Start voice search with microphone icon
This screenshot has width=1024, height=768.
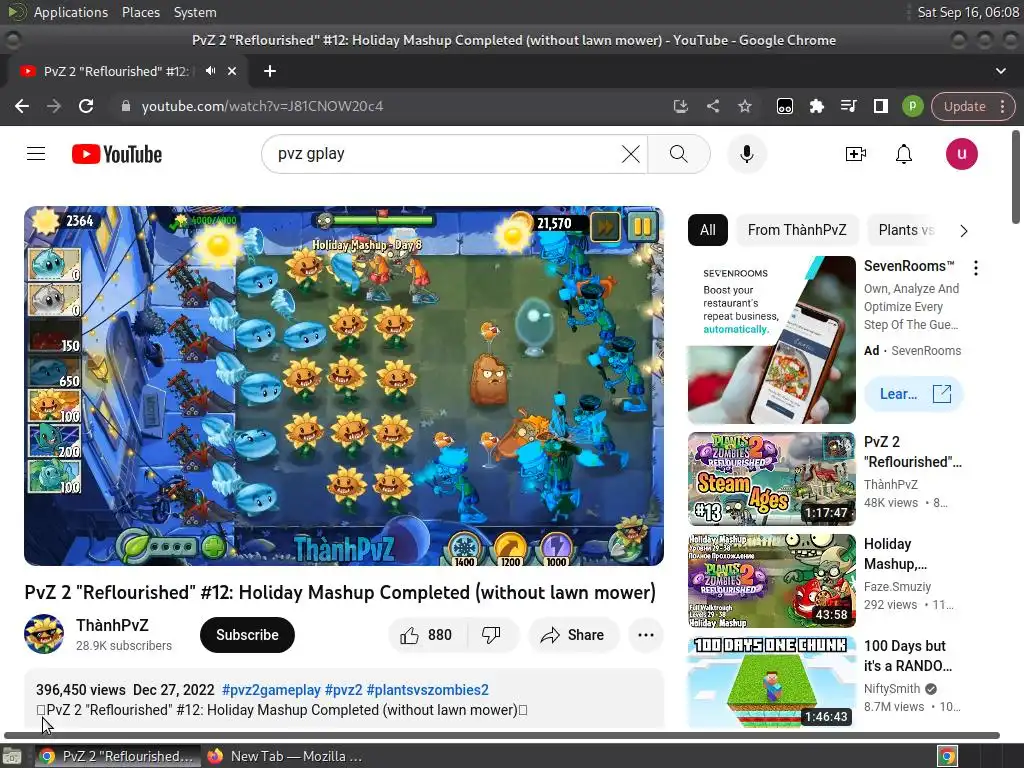[x=746, y=154]
